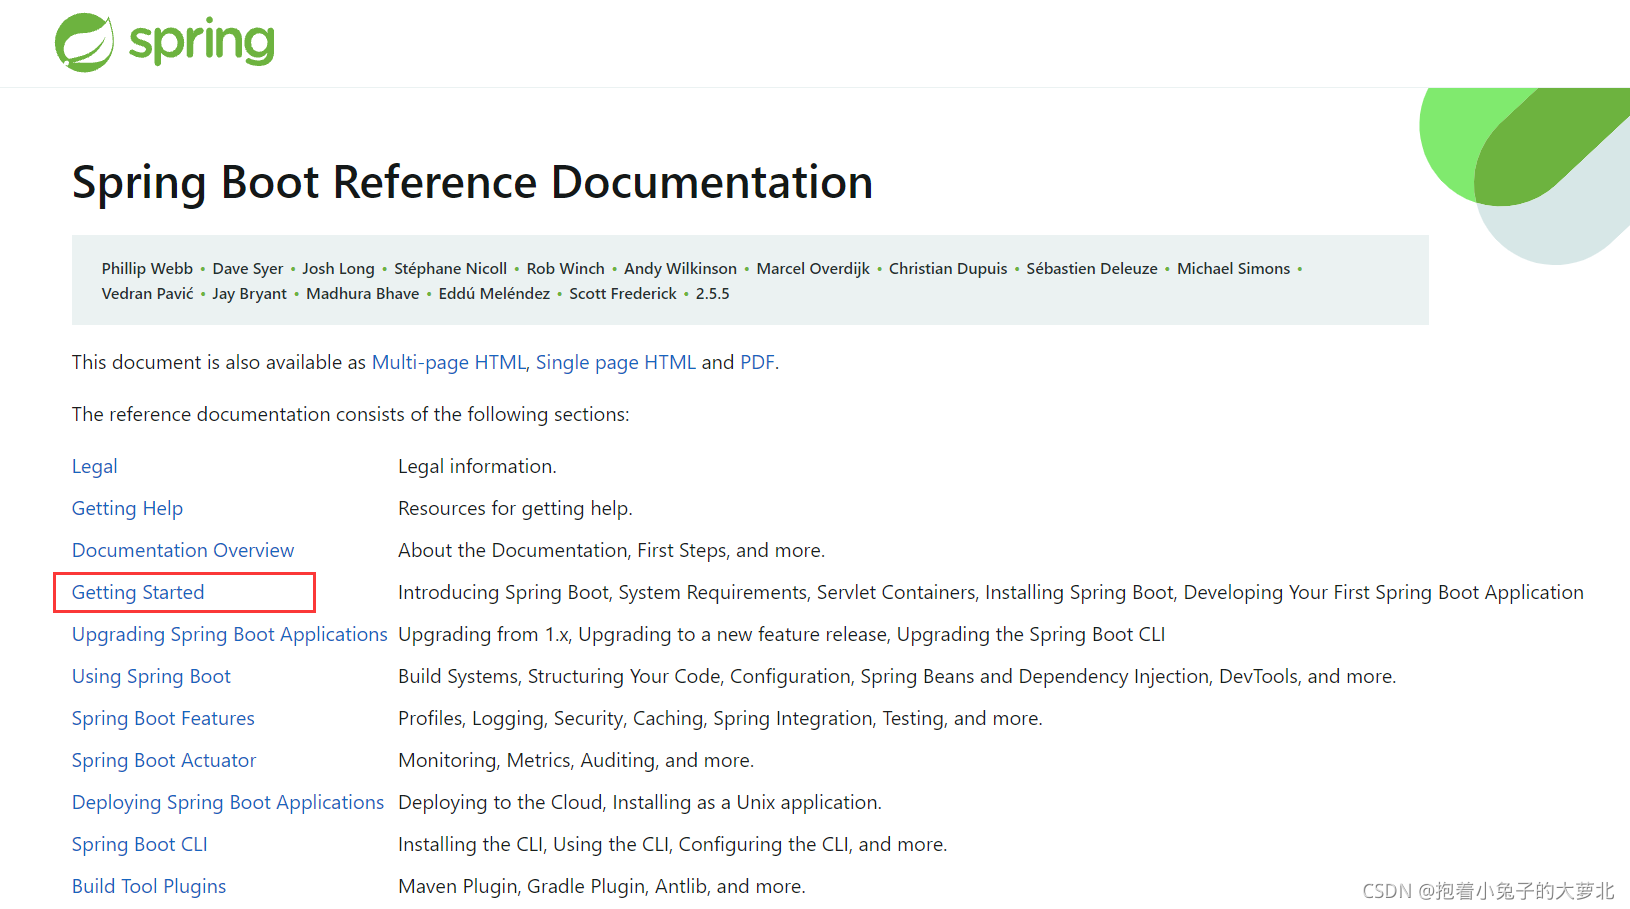Screen dimensions: 1630x909
Task: Click author name Jay Bryant
Action: click(249, 294)
